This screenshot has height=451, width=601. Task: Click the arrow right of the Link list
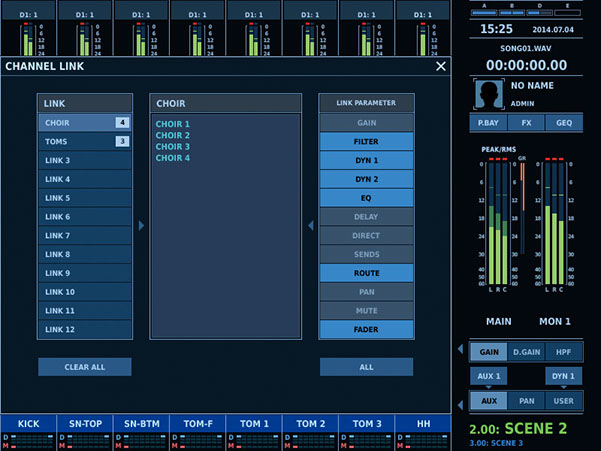pyautogui.click(x=141, y=225)
